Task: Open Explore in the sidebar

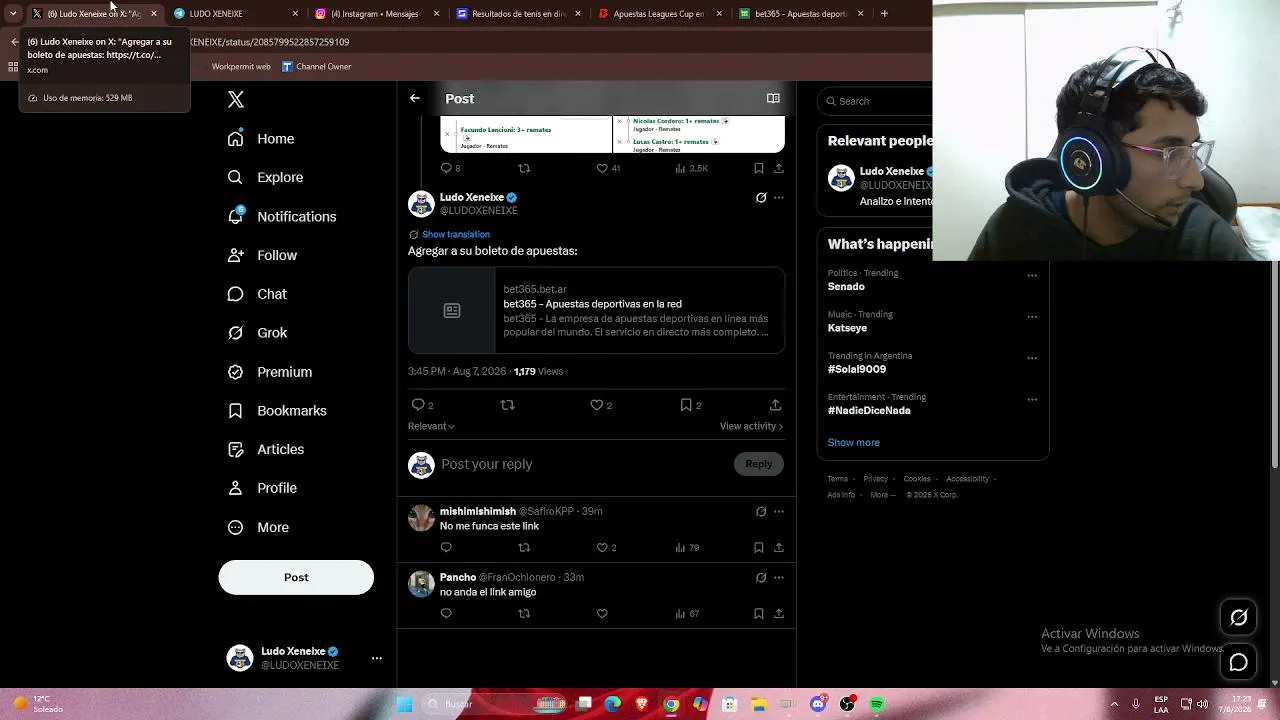Action: (x=265, y=177)
